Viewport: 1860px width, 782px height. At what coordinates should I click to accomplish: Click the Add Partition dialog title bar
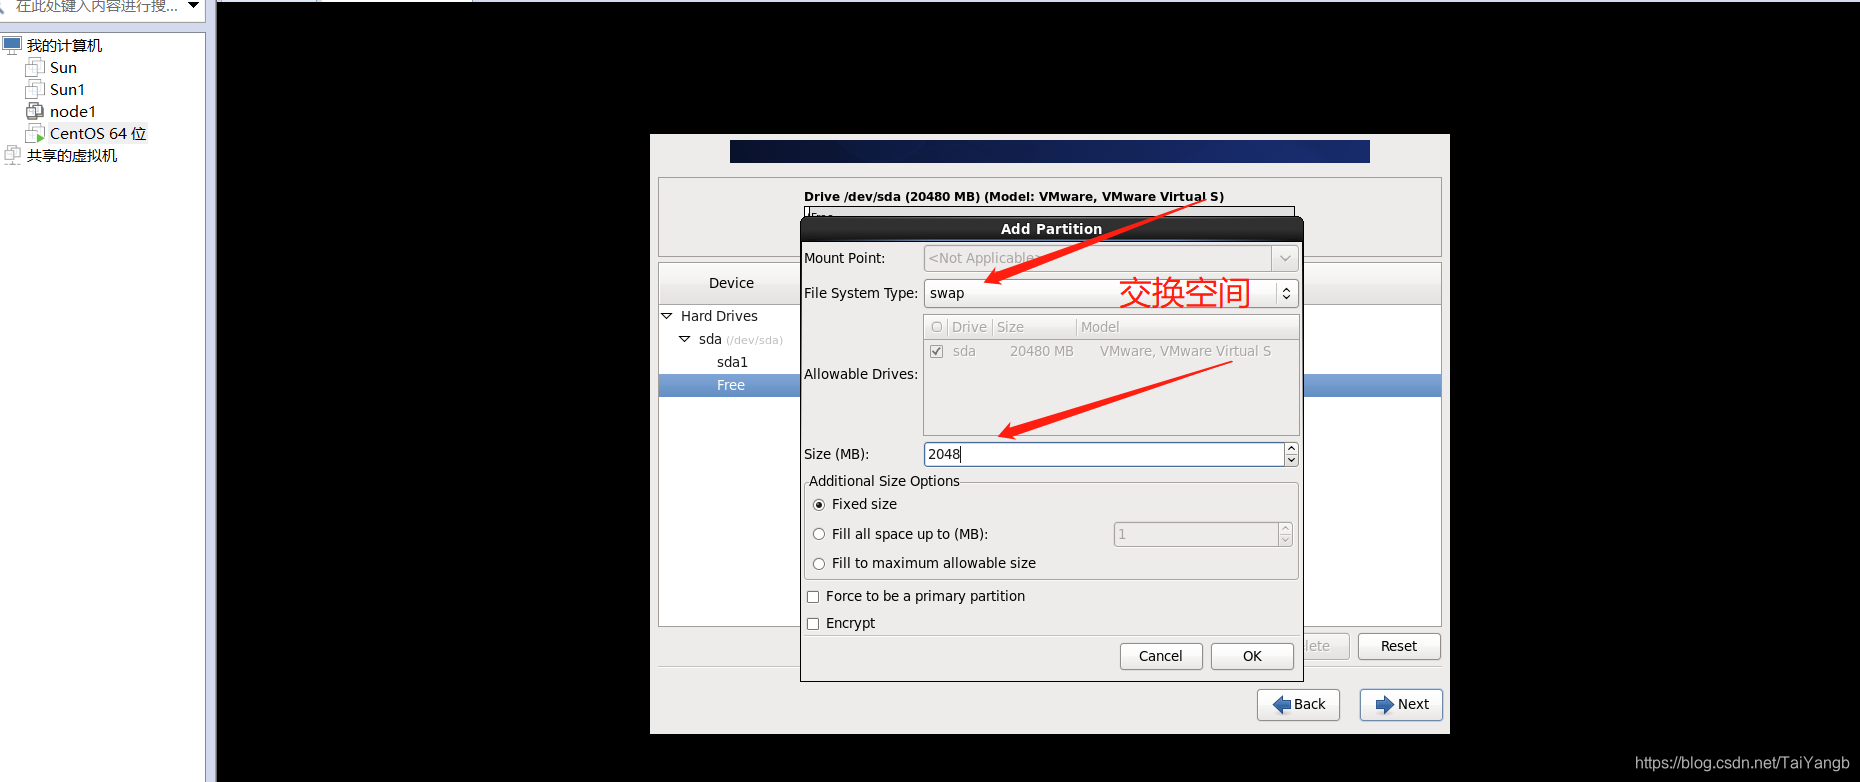[x=1052, y=229]
